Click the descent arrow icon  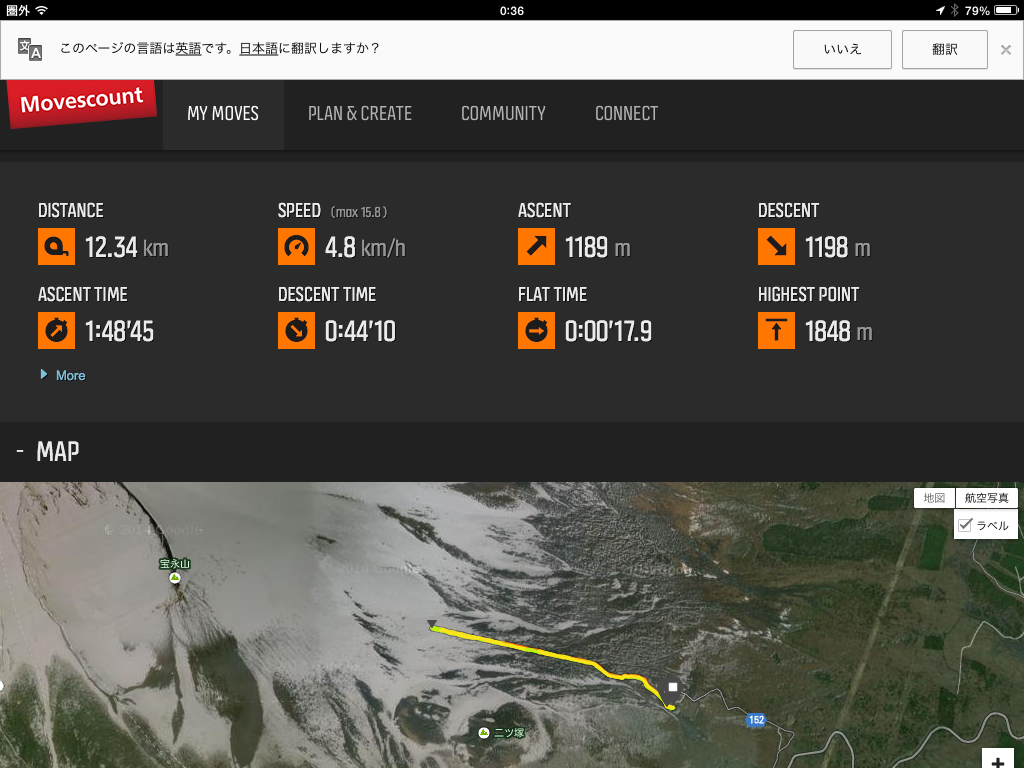(x=776, y=247)
